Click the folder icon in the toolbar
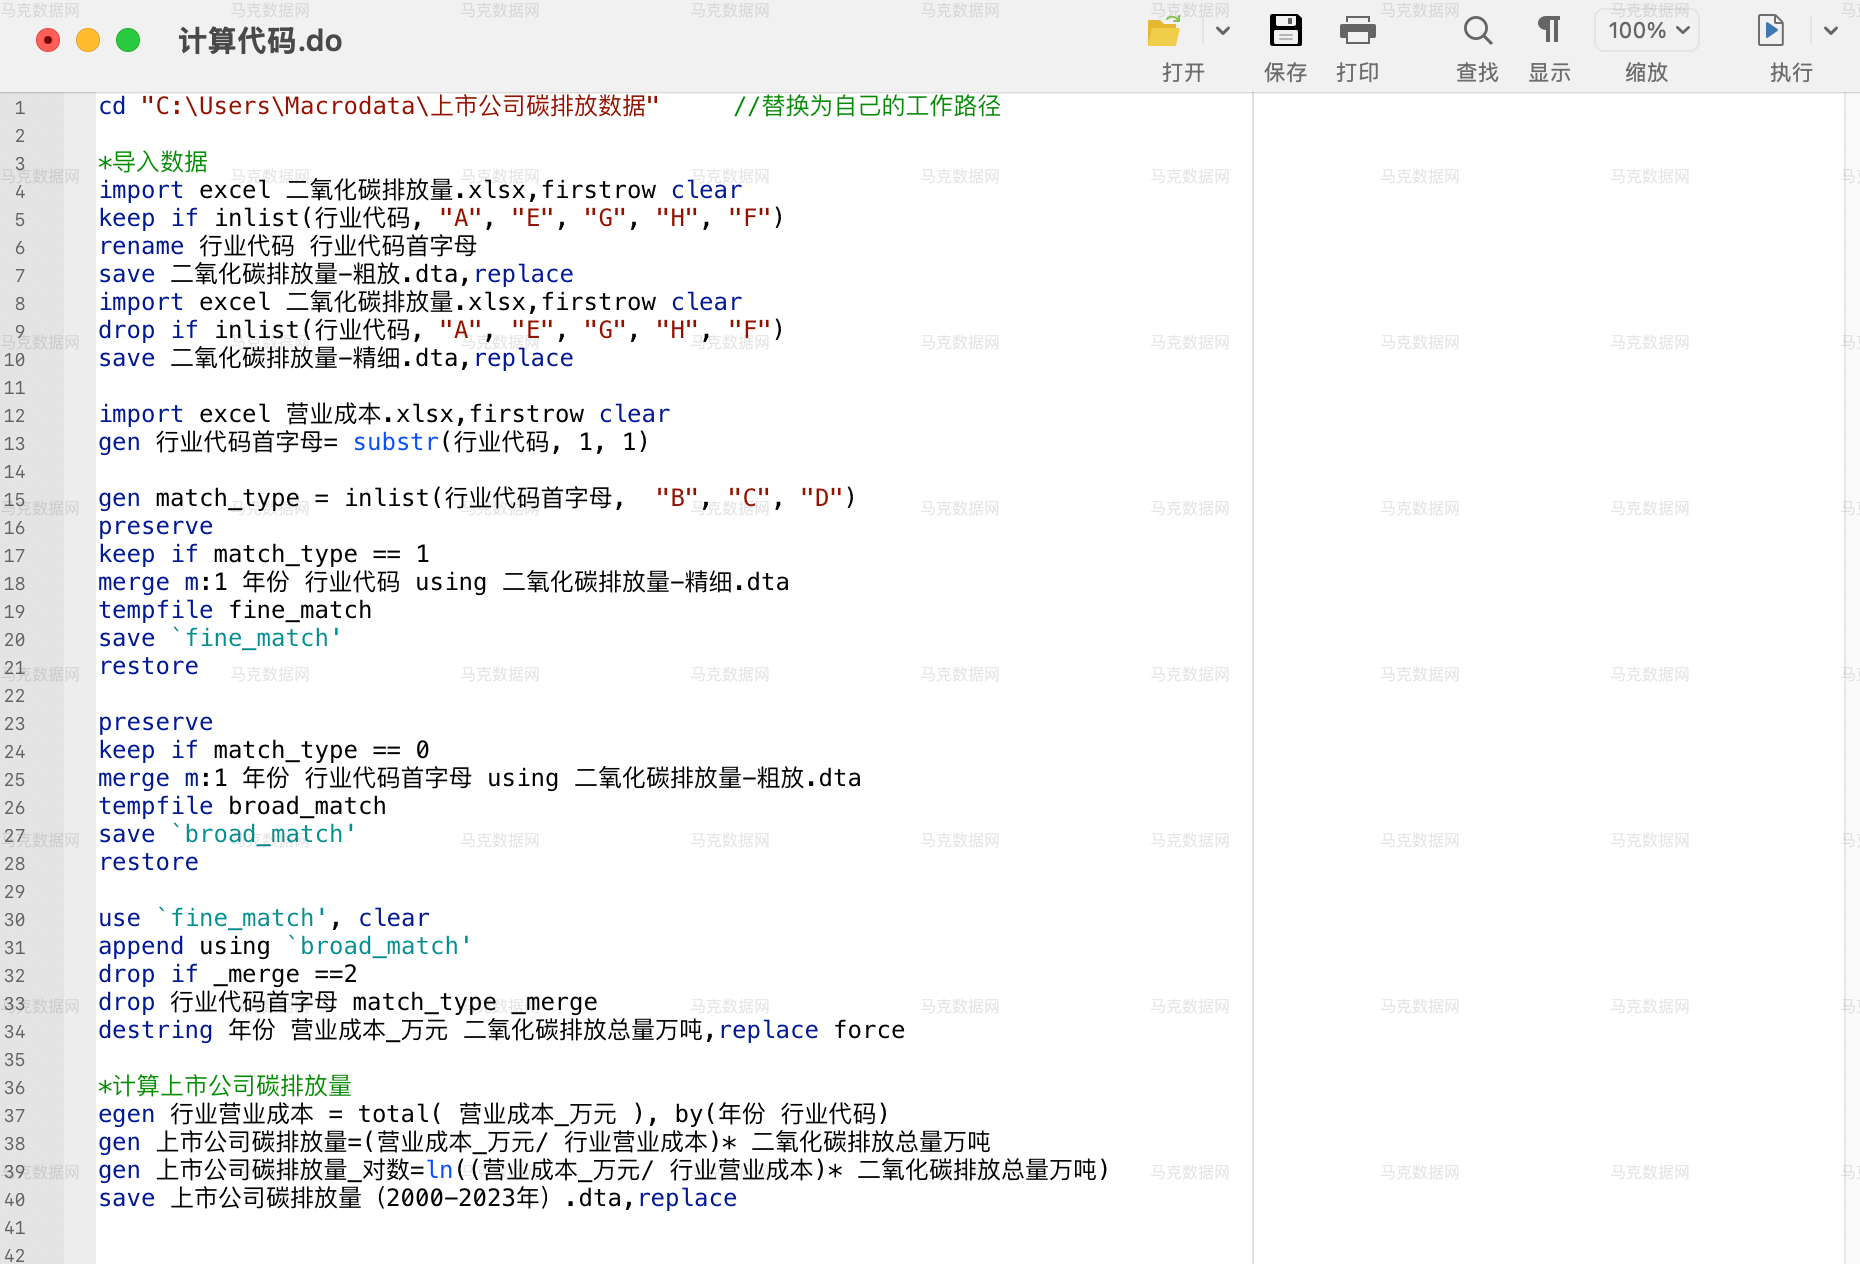 coord(1161,32)
